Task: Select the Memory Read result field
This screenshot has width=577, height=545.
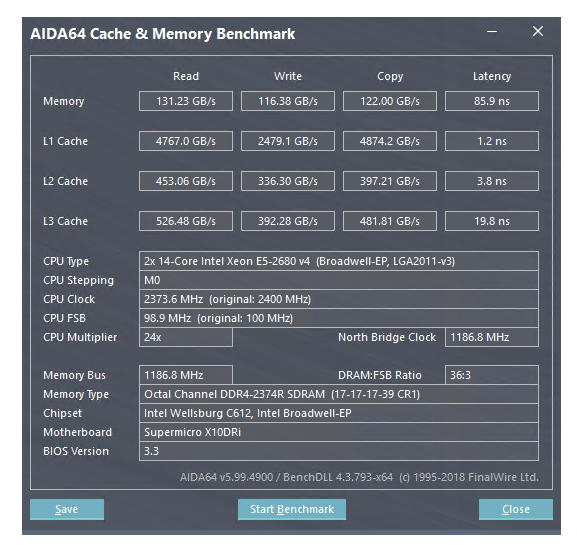Action: [x=186, y=101]
